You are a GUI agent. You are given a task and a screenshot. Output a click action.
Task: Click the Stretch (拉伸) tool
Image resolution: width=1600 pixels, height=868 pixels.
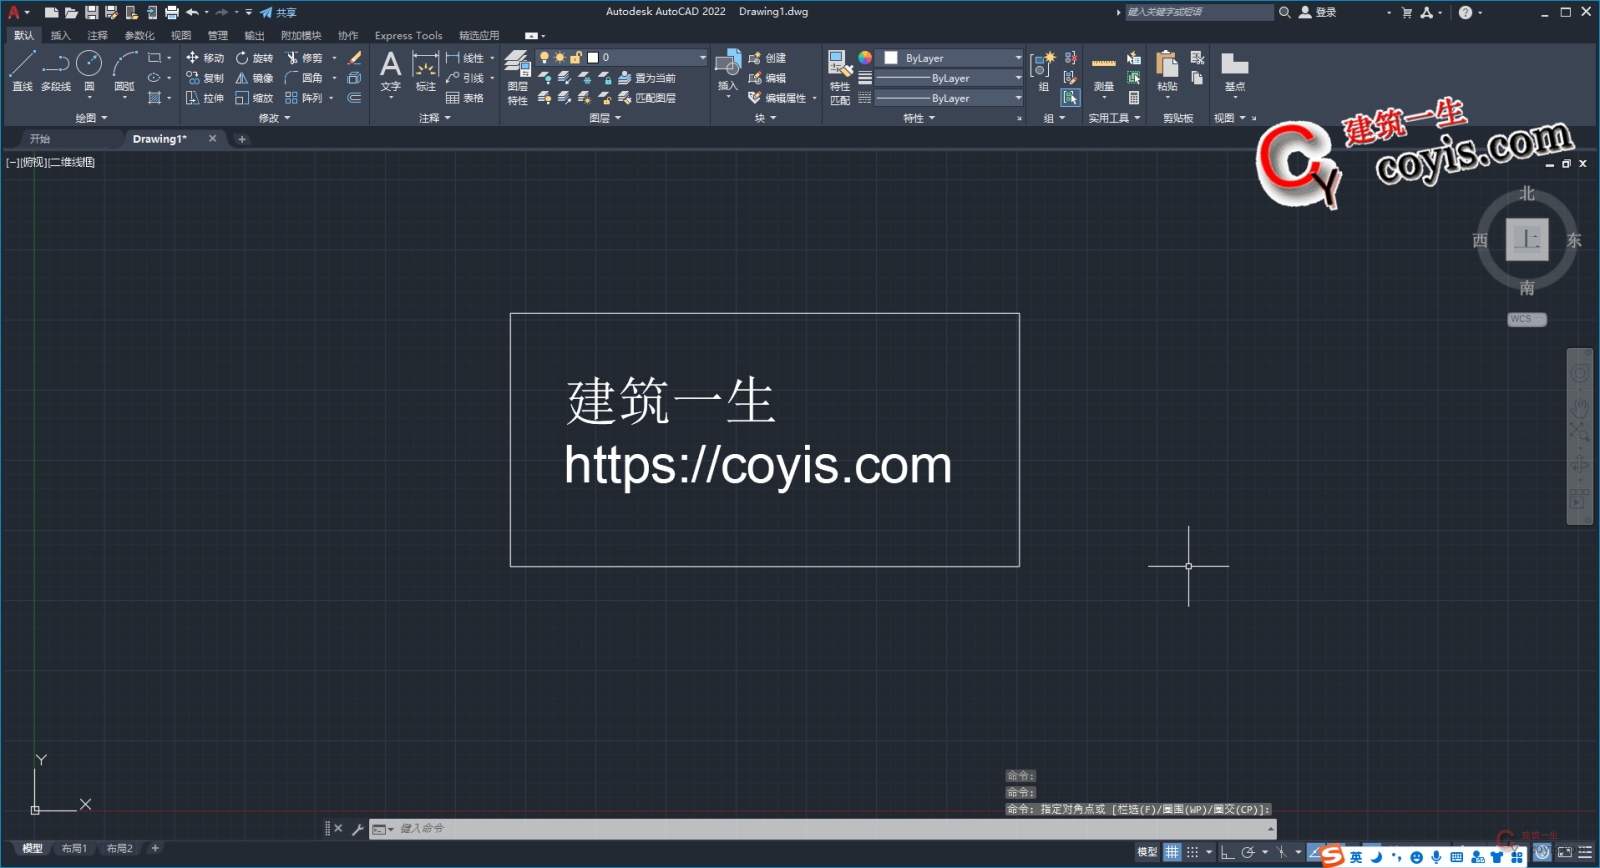[x=204, y=98]
